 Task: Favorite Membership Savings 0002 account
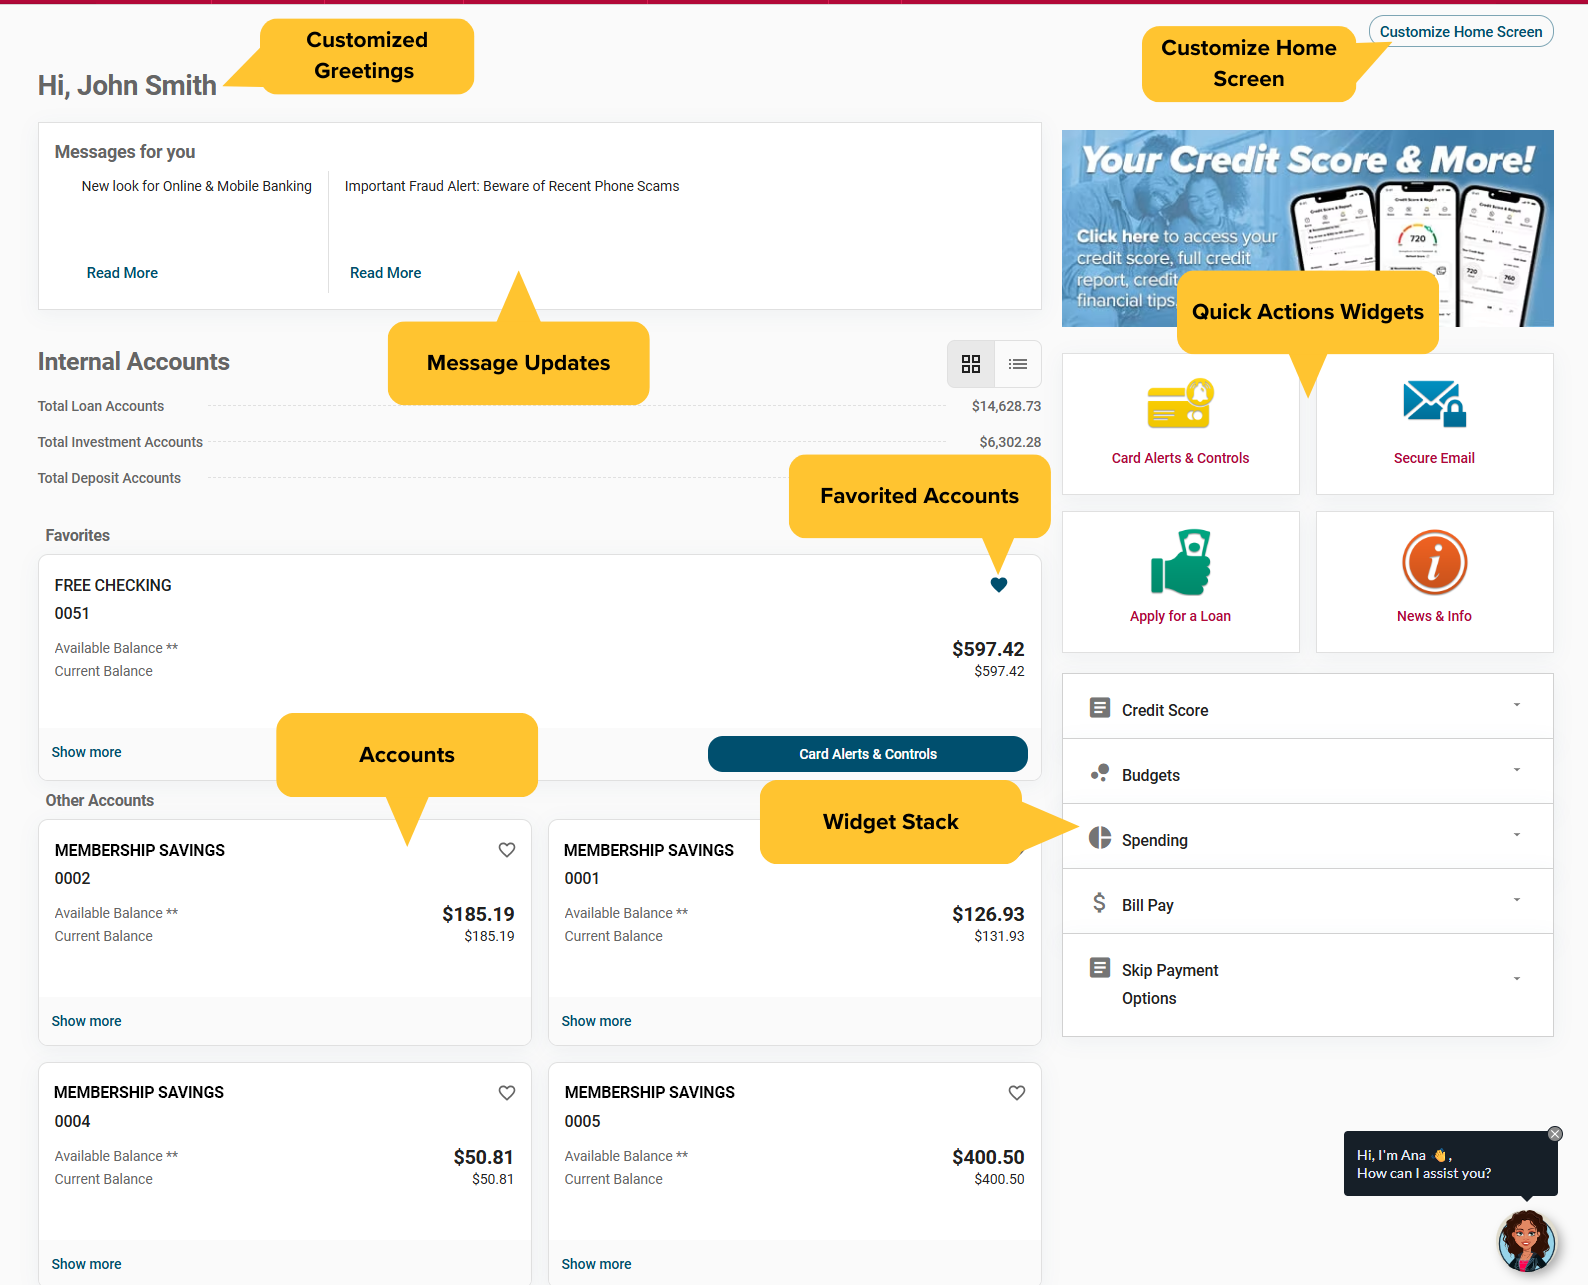pos(507,850)
